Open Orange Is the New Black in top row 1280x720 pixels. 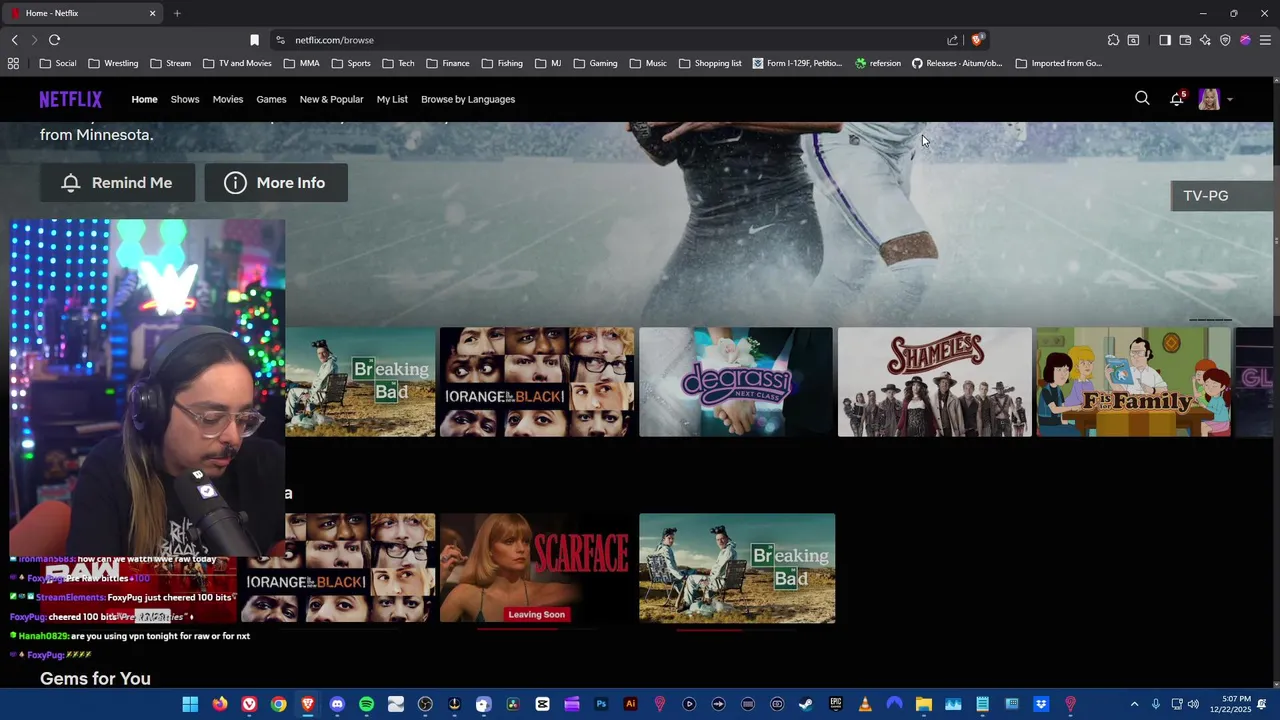[x=537, y=382]
